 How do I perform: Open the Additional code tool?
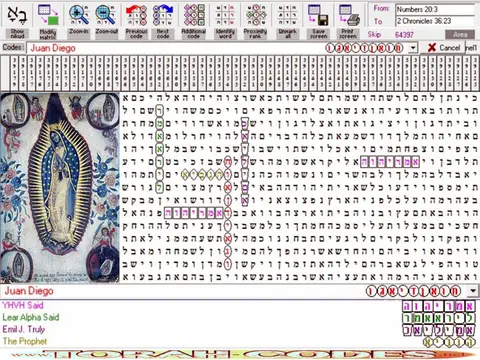pyautogui.click(x=194, y=21)
